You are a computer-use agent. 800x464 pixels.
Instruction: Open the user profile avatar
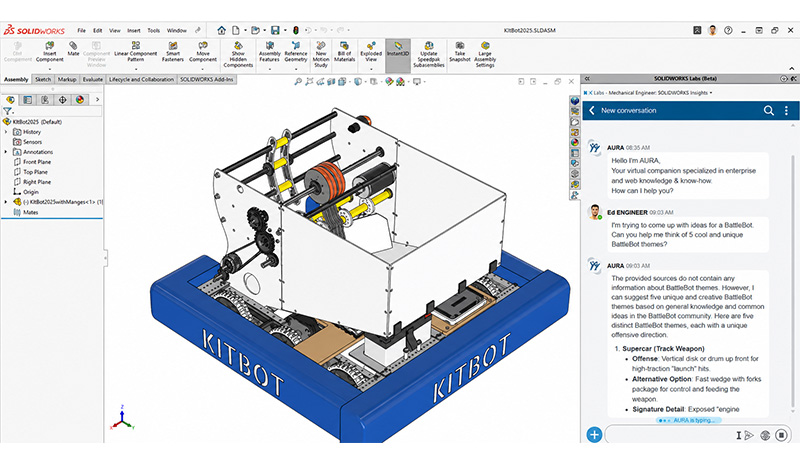click(x=713, y=30)
